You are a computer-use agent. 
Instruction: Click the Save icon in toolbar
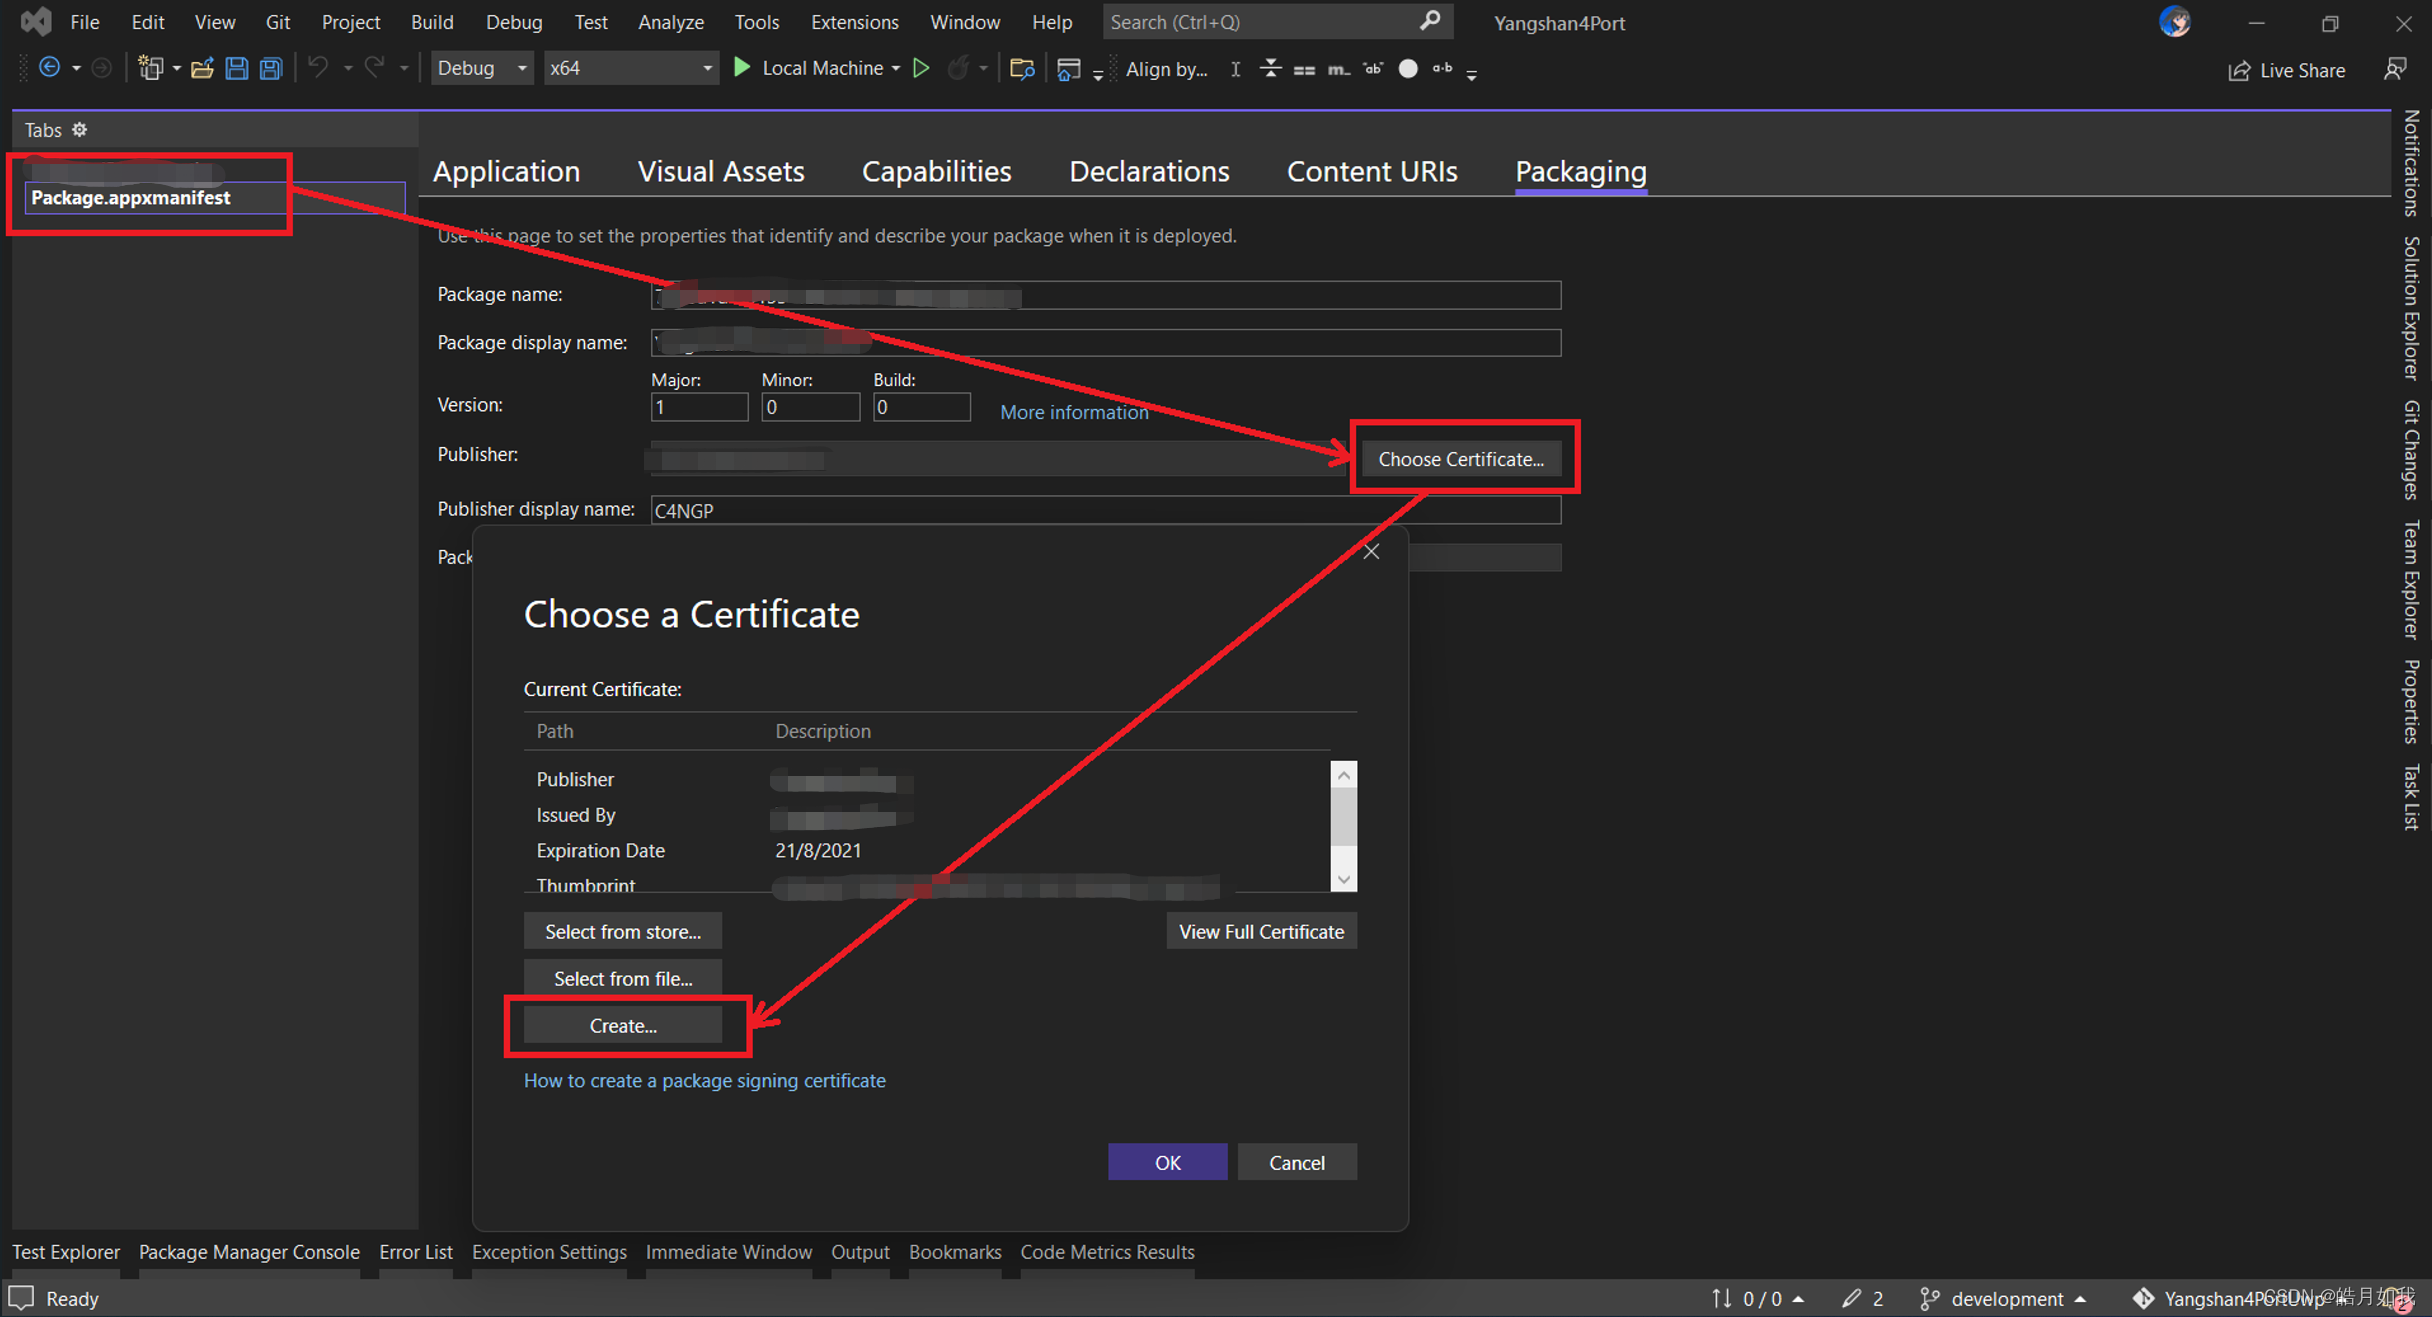236,68
